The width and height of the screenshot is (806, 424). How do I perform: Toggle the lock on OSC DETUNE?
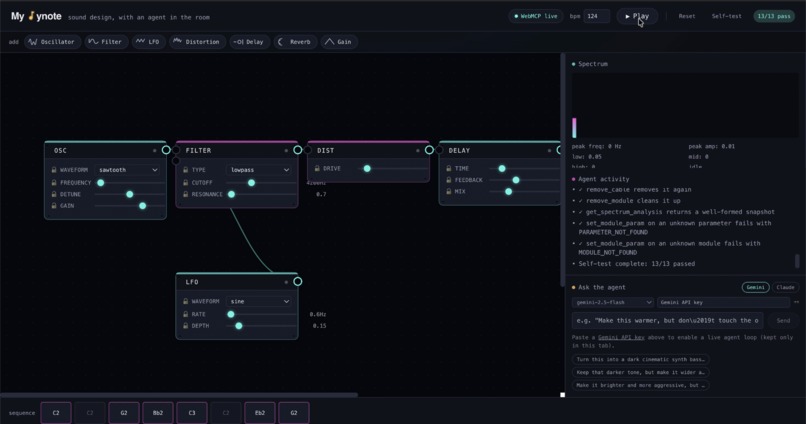coord(54,194)
